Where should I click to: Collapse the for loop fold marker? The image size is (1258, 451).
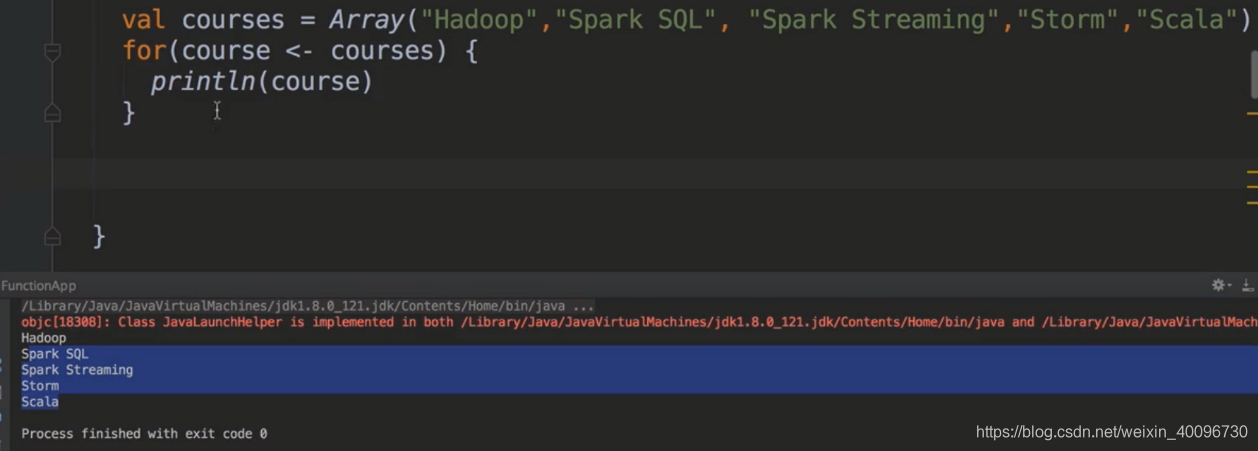tap(53, 52)
